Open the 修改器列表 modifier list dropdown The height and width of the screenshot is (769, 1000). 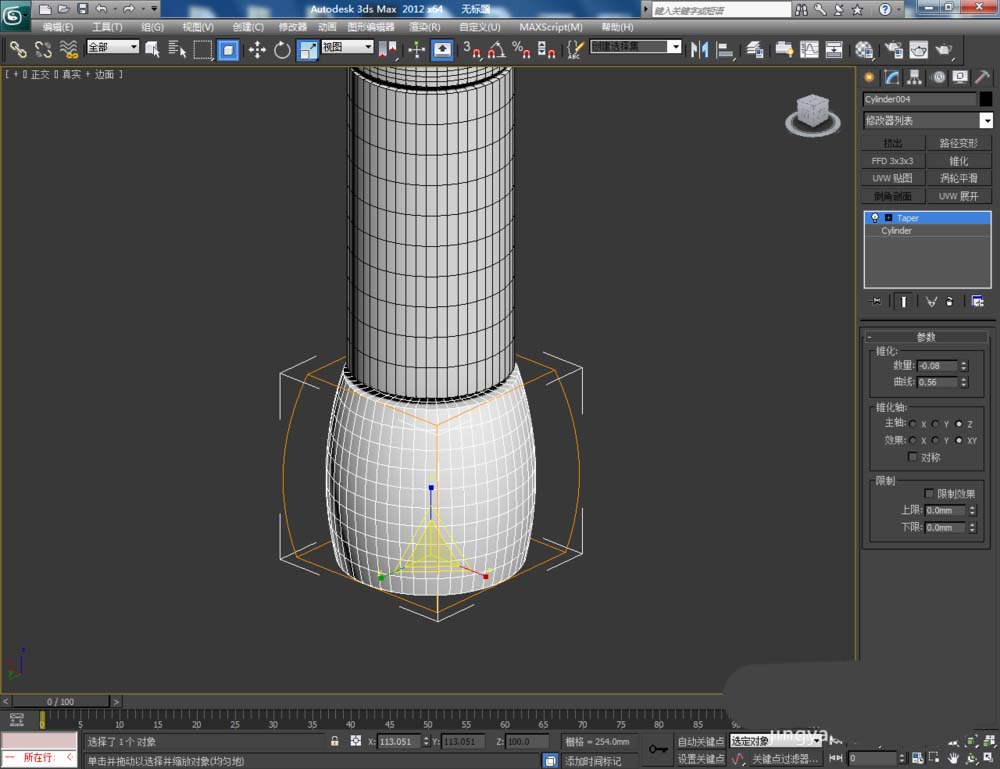coord(987,121)
